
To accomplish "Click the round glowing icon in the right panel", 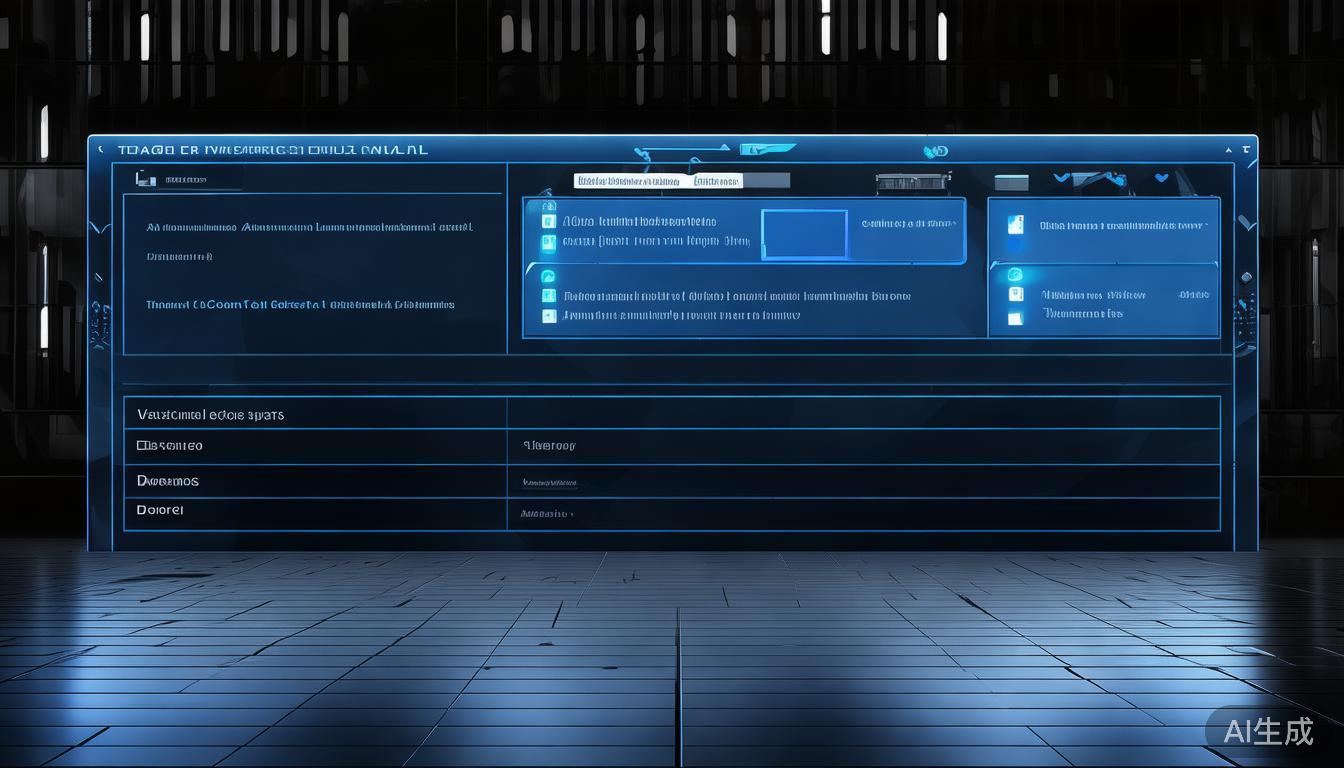I will [x=1015, y=275].
